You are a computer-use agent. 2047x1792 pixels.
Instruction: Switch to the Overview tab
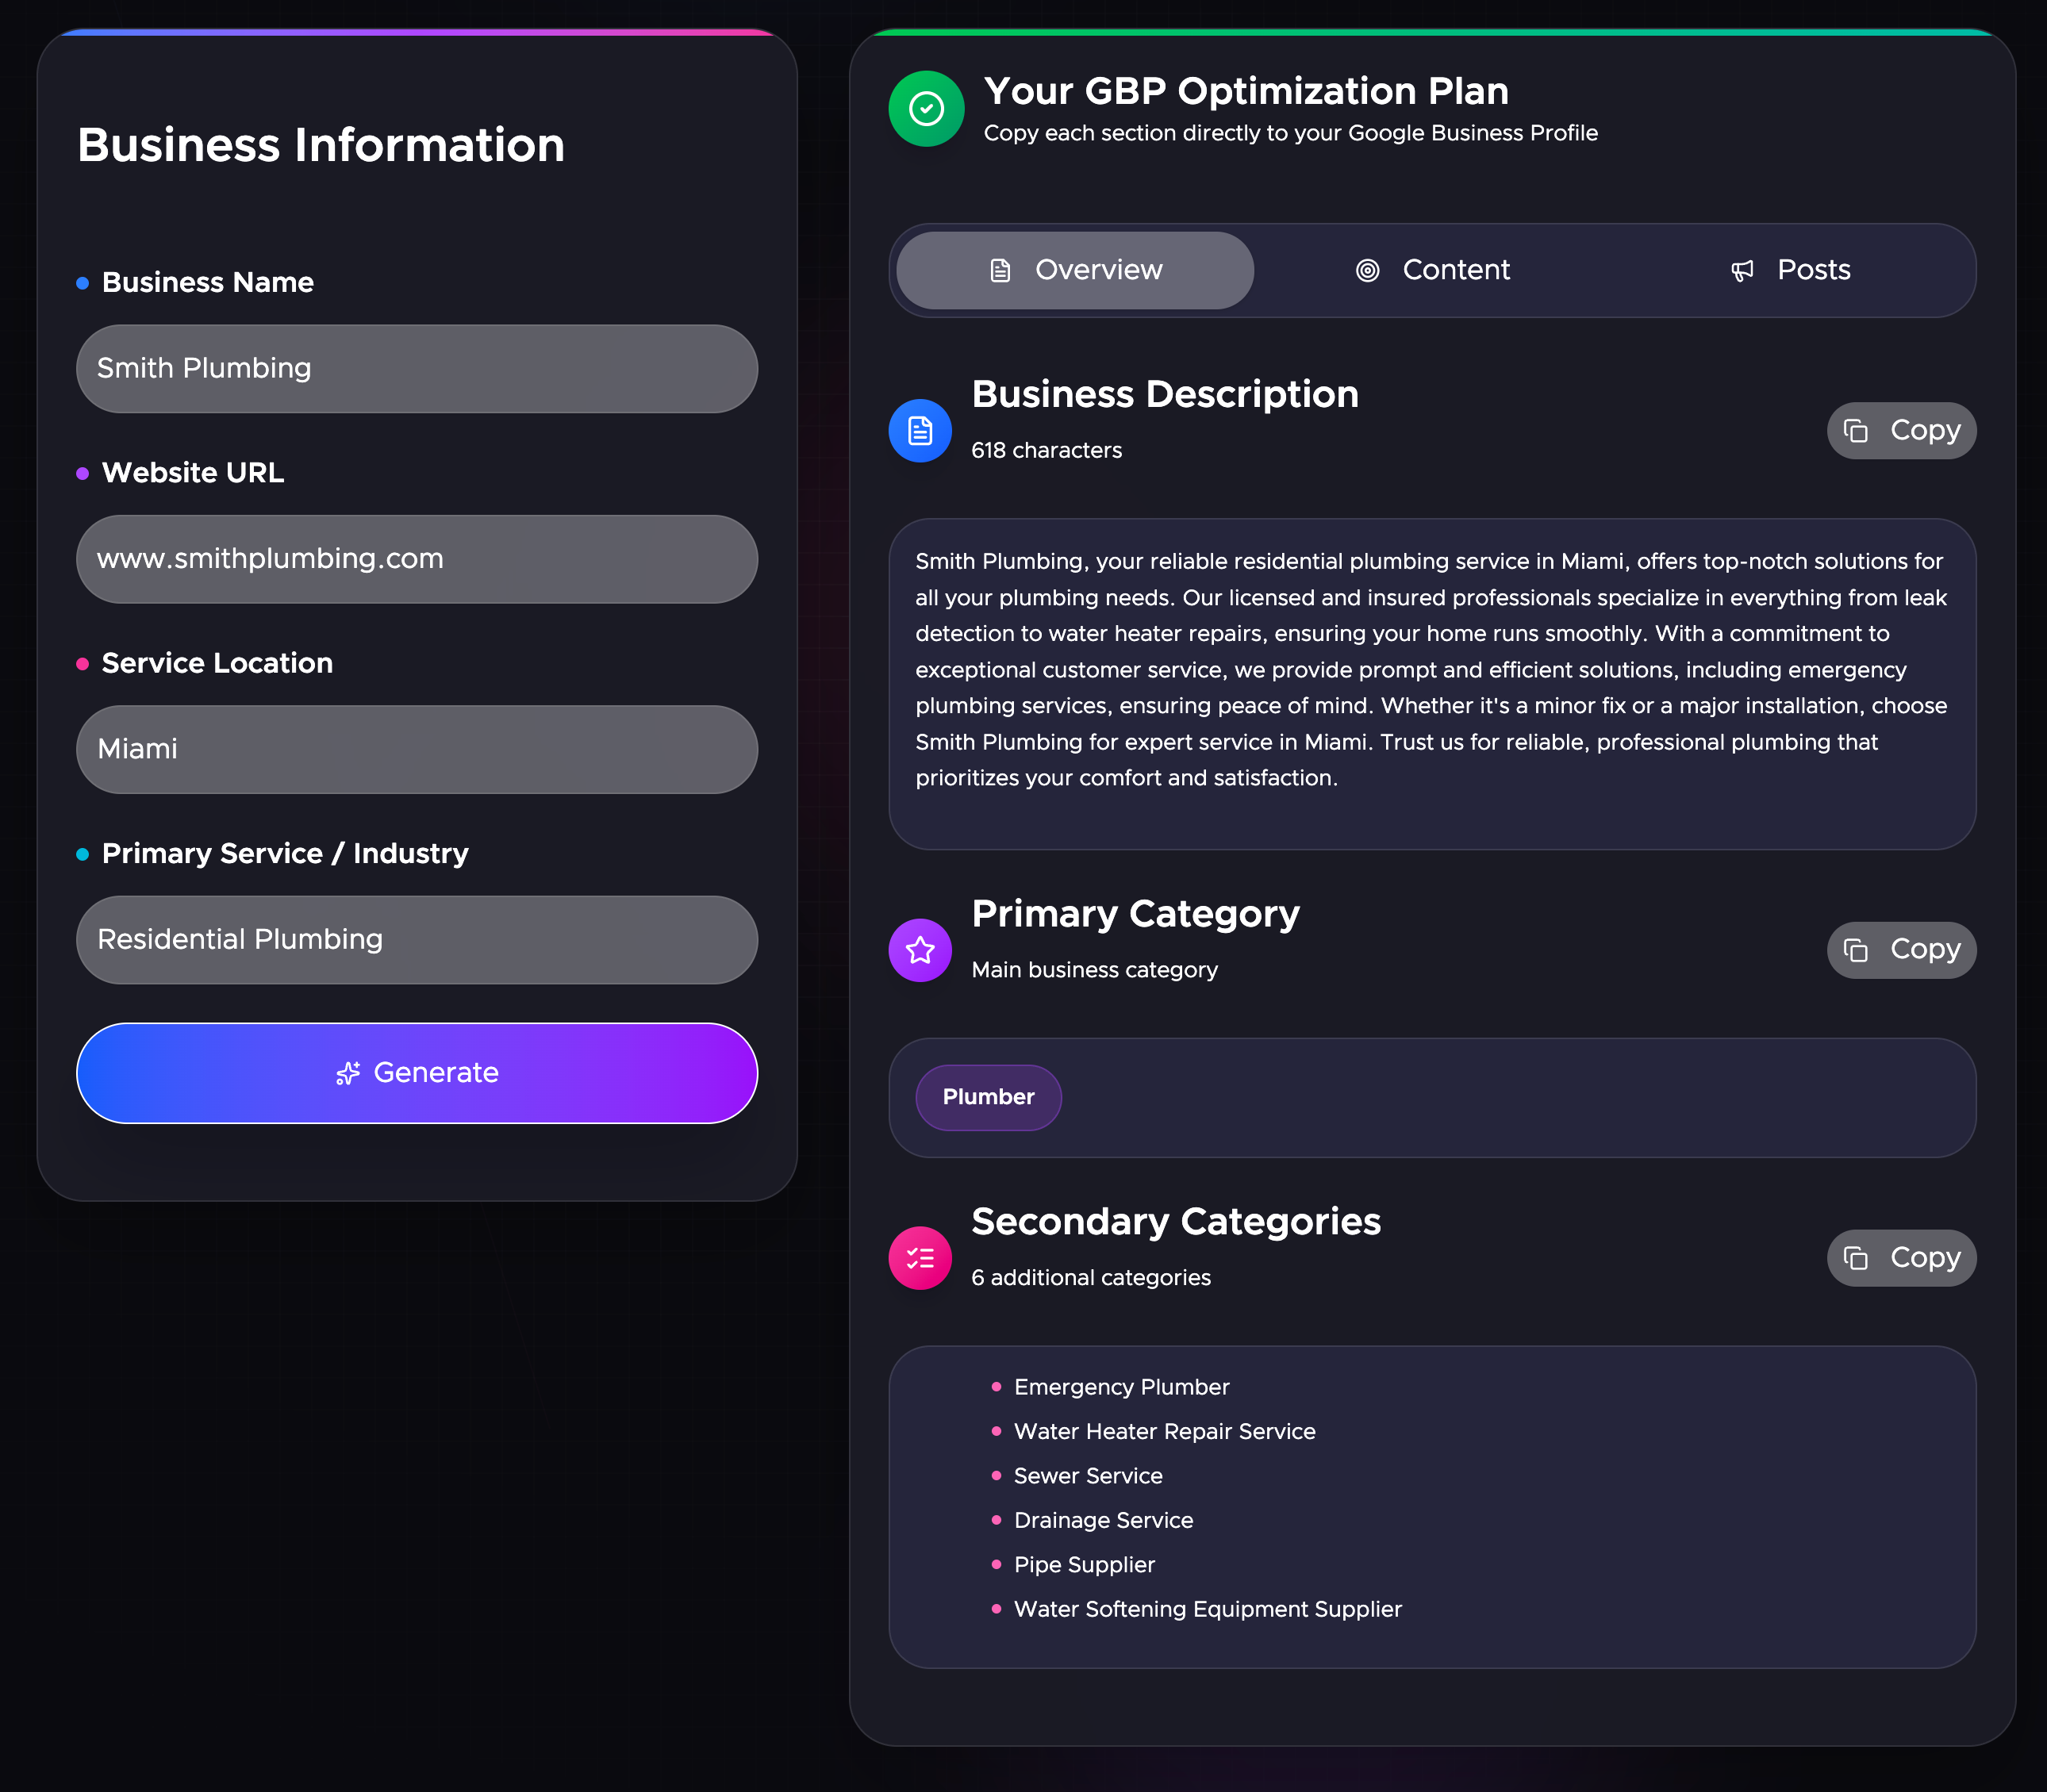point(1075,271)
